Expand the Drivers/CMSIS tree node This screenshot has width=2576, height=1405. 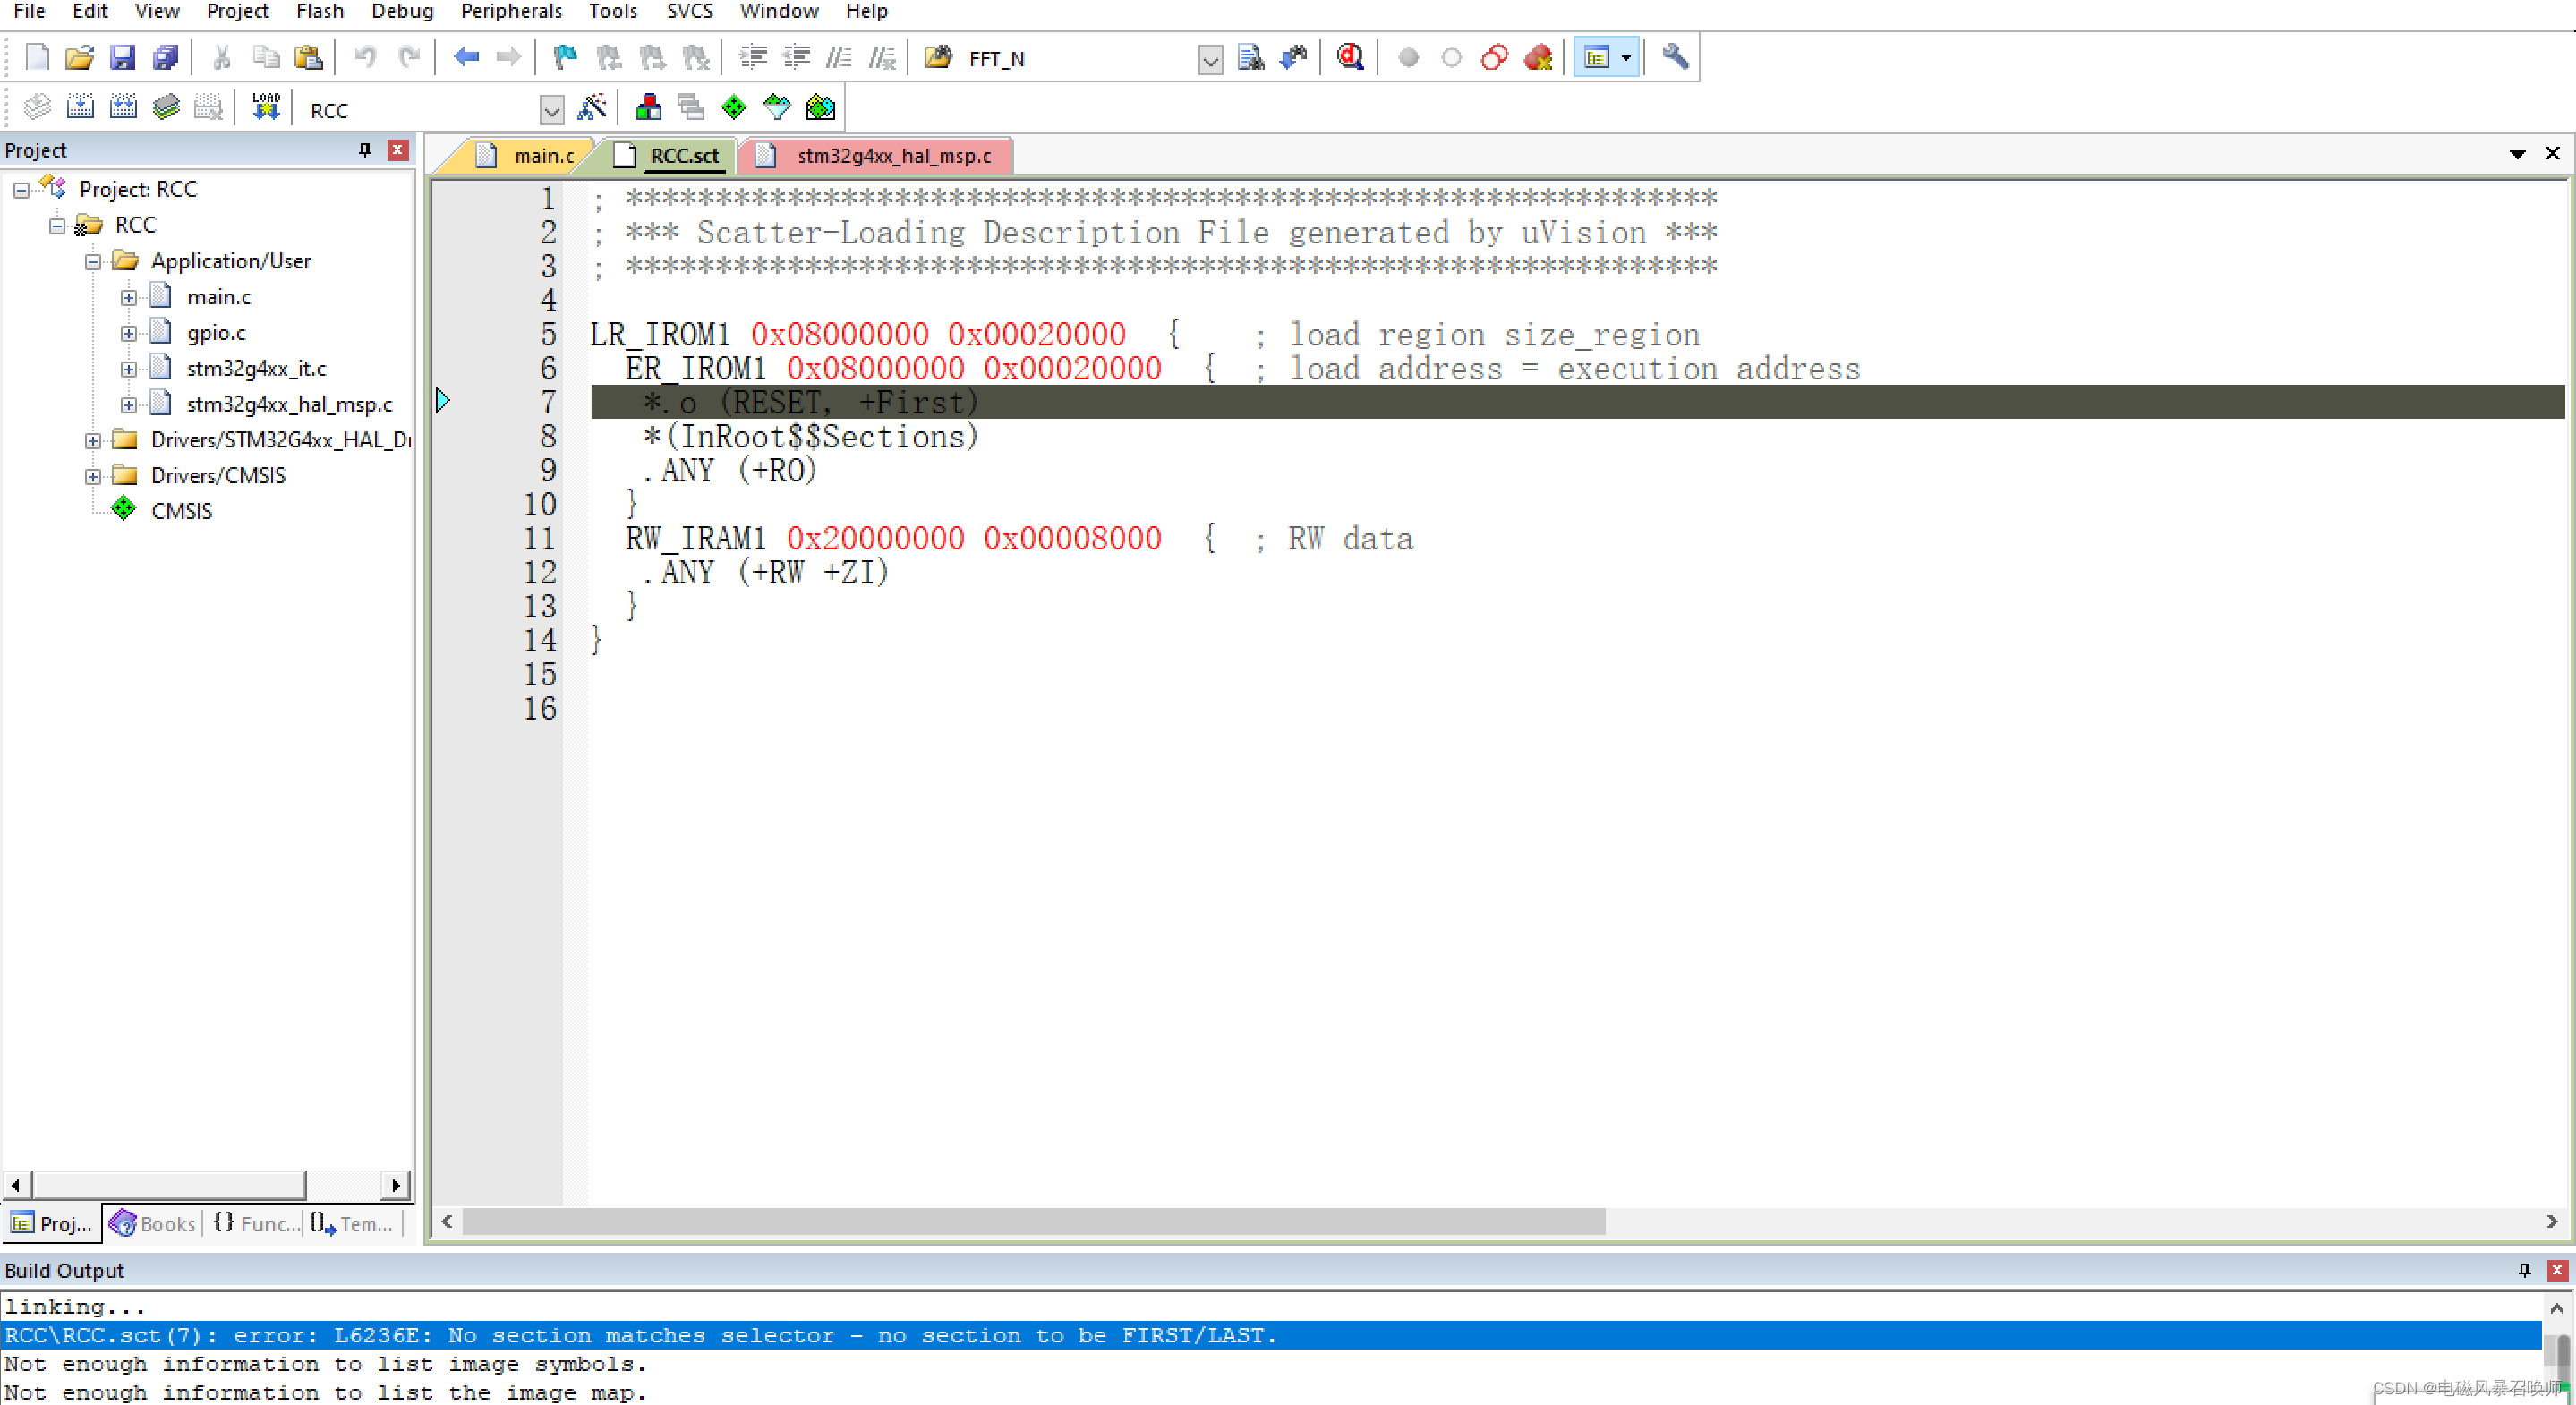[92, 475]
